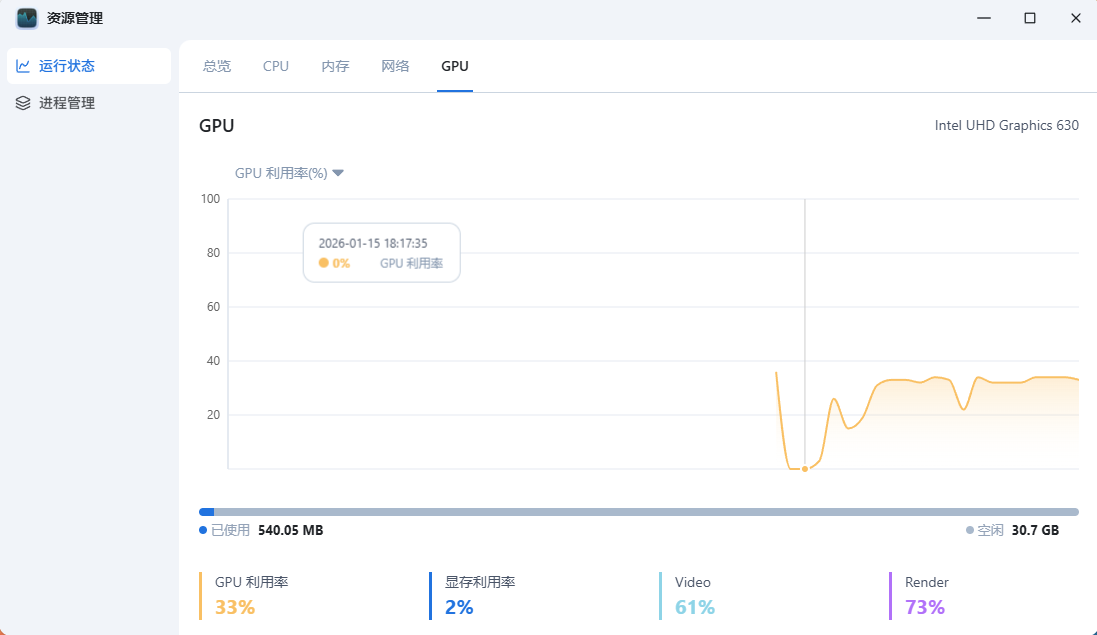Click the Resource Manager app icon
Viewport: 1097px width, 635px height.
pos(27,18)
